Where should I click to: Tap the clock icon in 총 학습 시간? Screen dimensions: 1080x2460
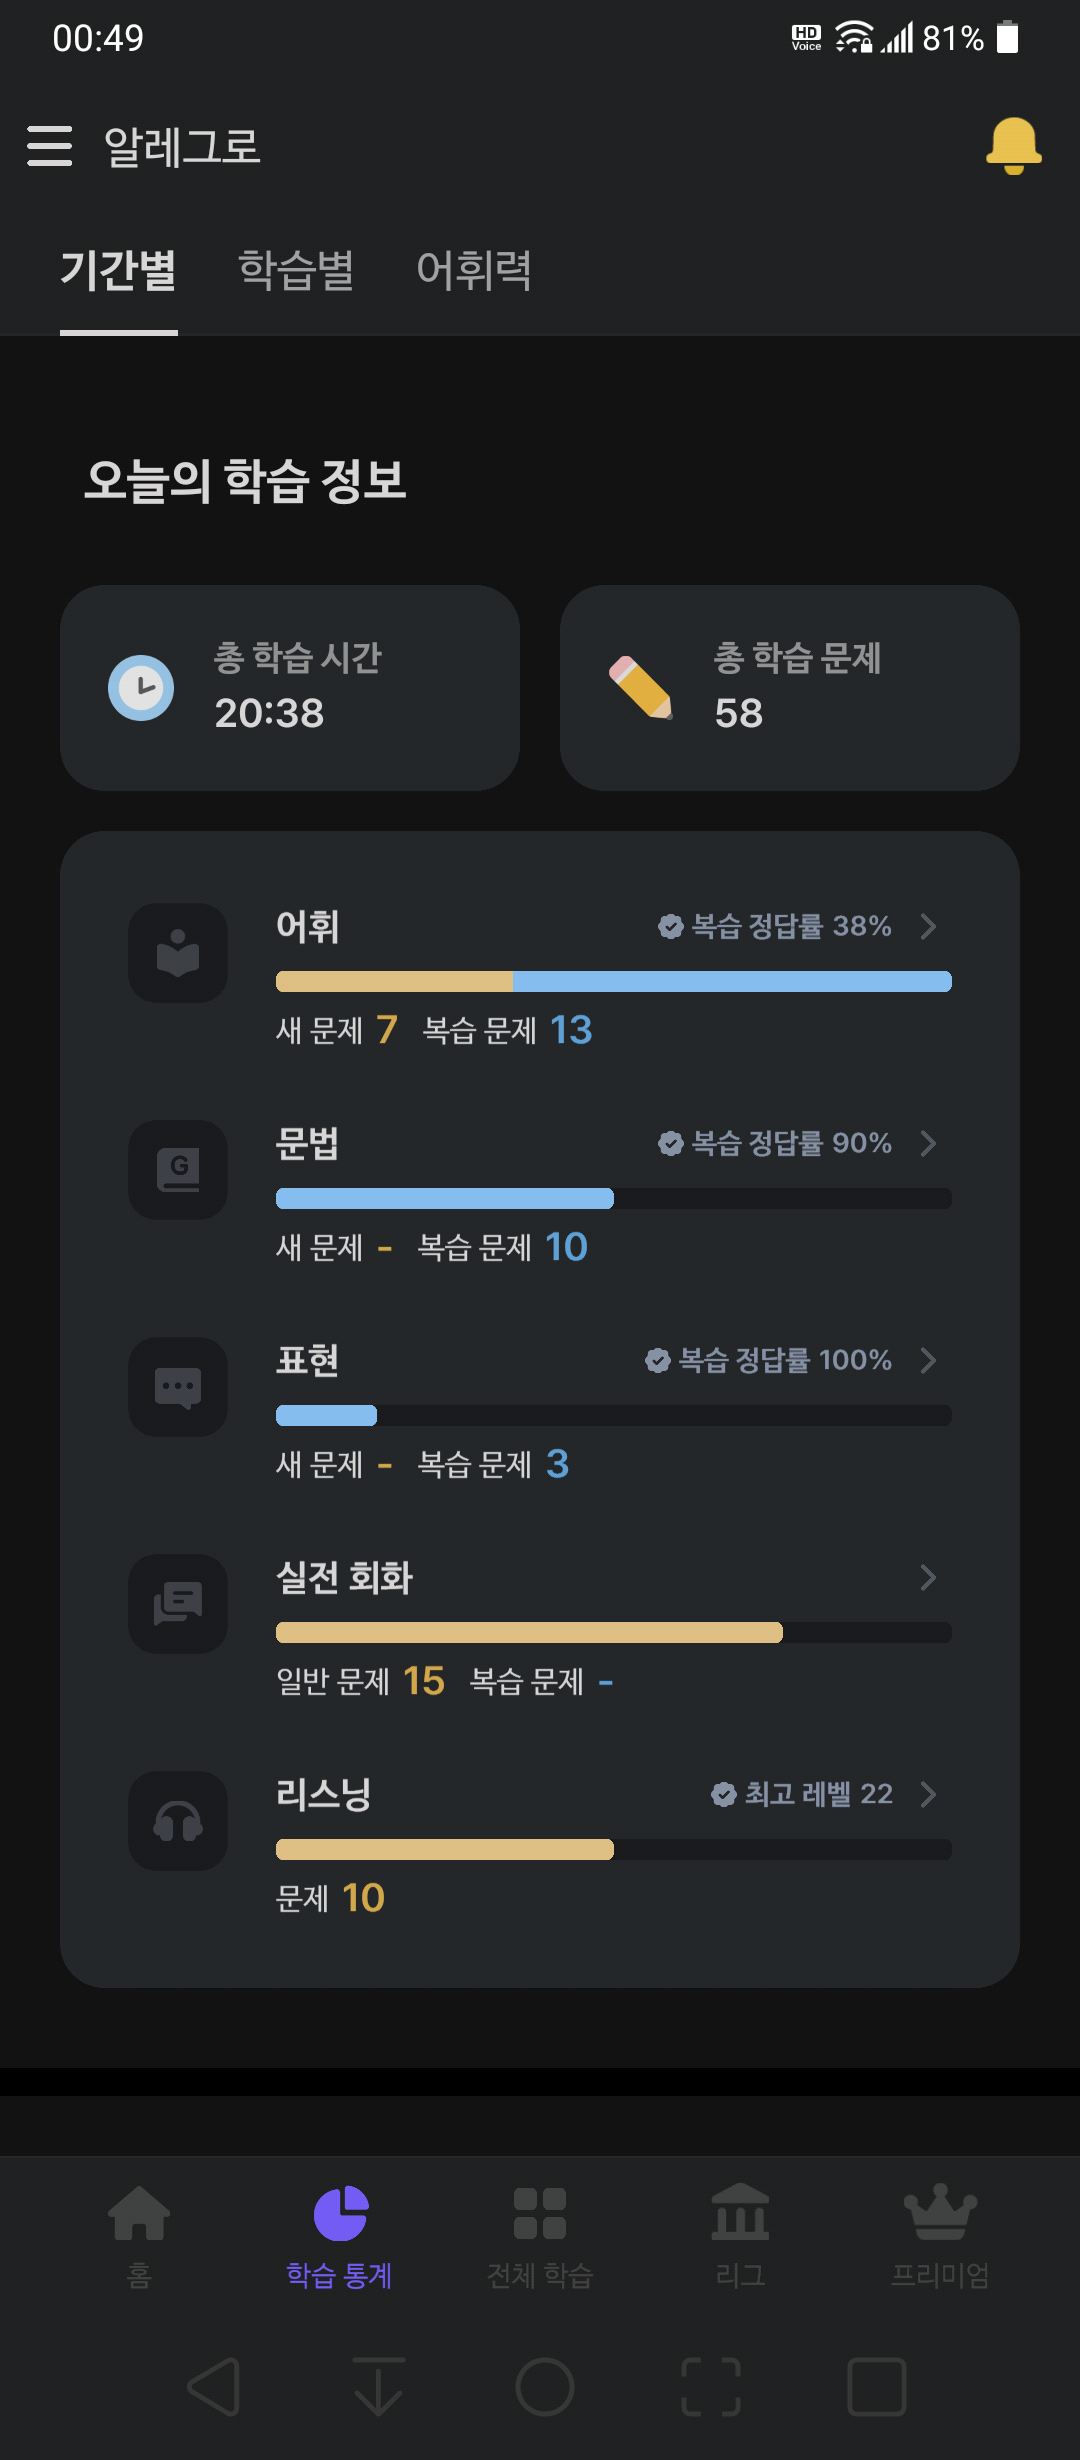[141, 688]
